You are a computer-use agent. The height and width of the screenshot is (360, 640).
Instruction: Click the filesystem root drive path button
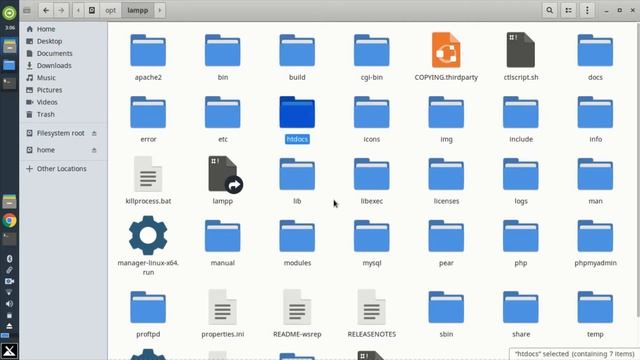point(92,10)
